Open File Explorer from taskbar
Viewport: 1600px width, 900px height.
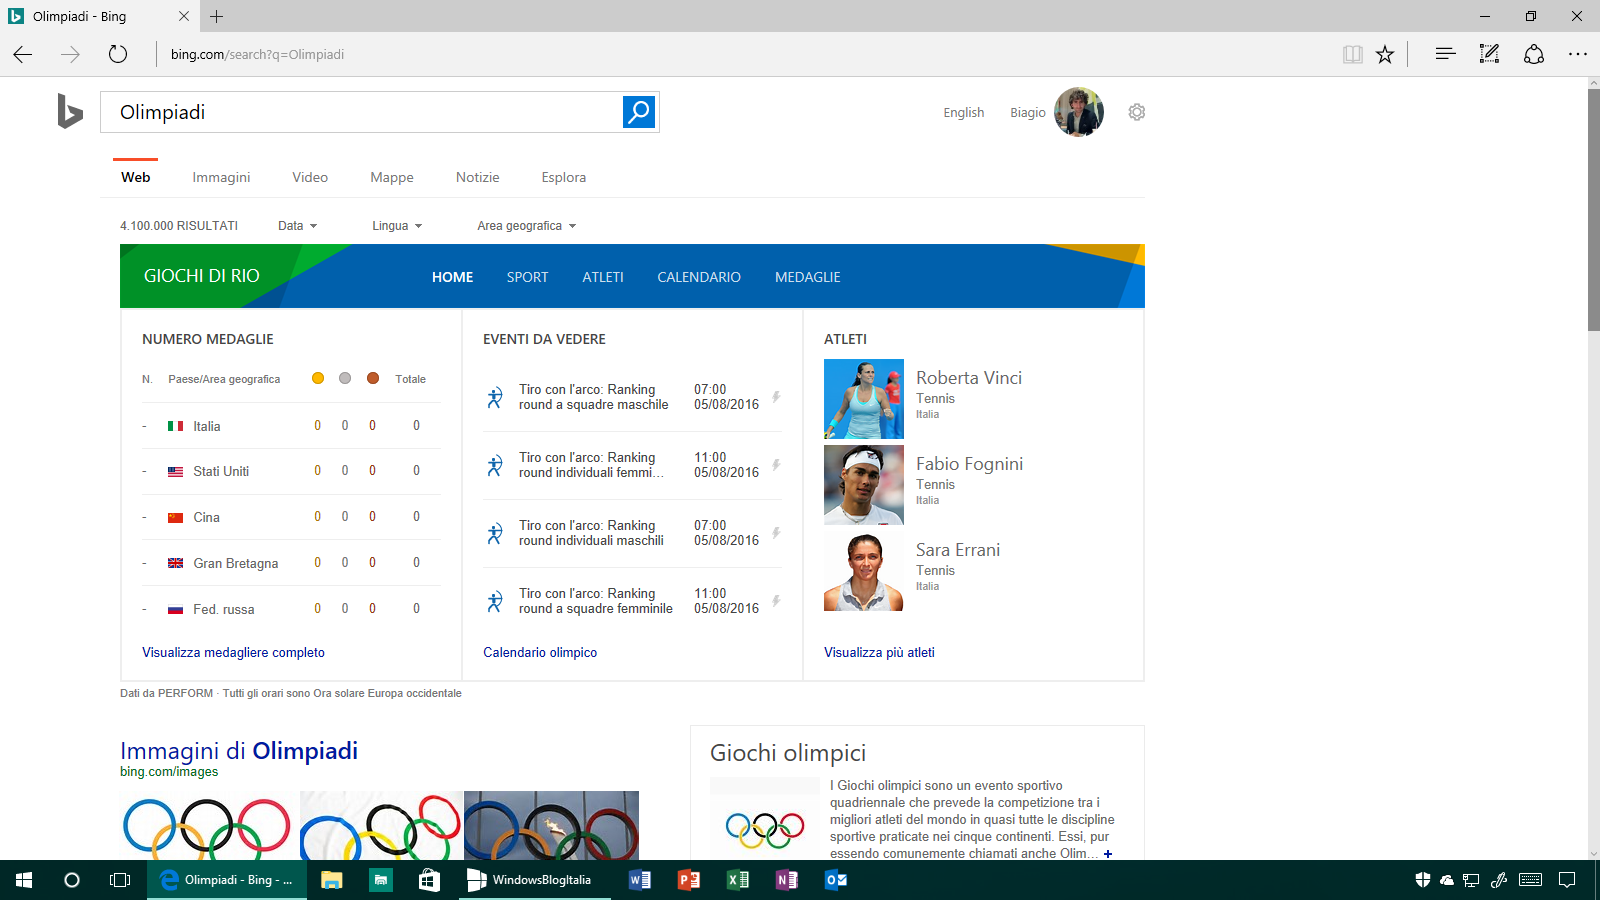pyautogui.click(x=332, y=880)
